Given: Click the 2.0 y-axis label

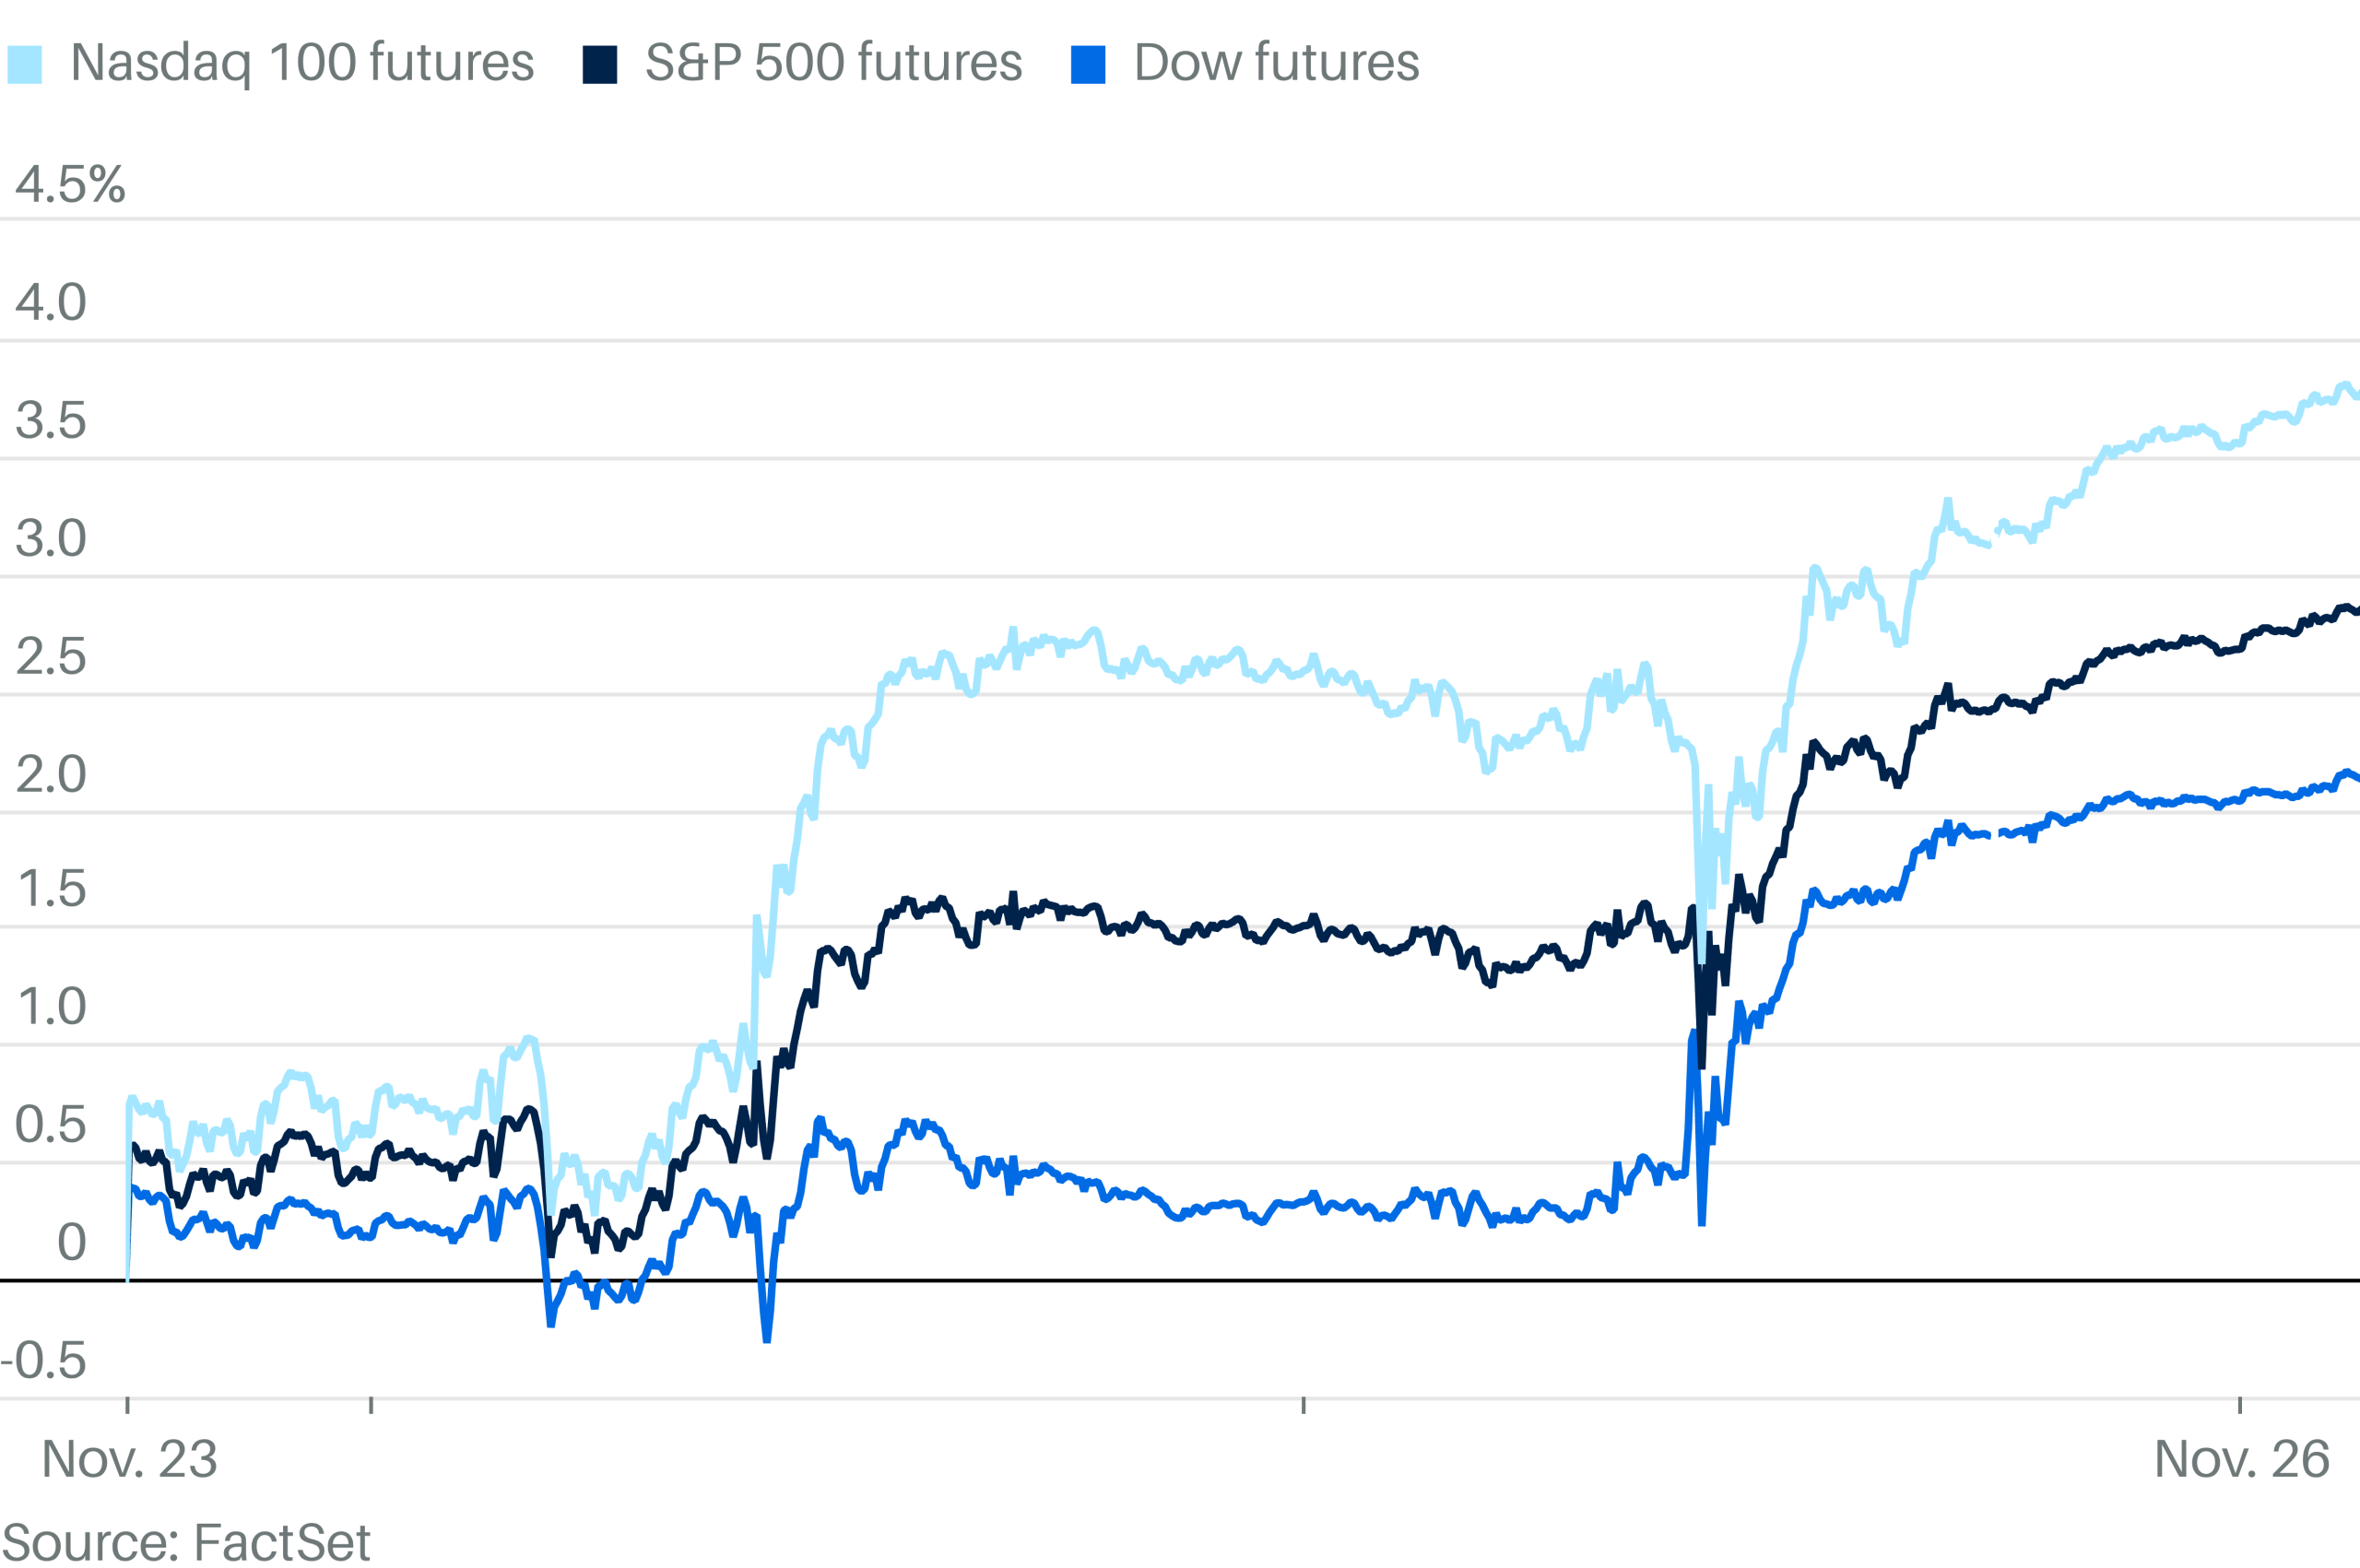Looking at the screenshot, I should [x=51, y=774].
